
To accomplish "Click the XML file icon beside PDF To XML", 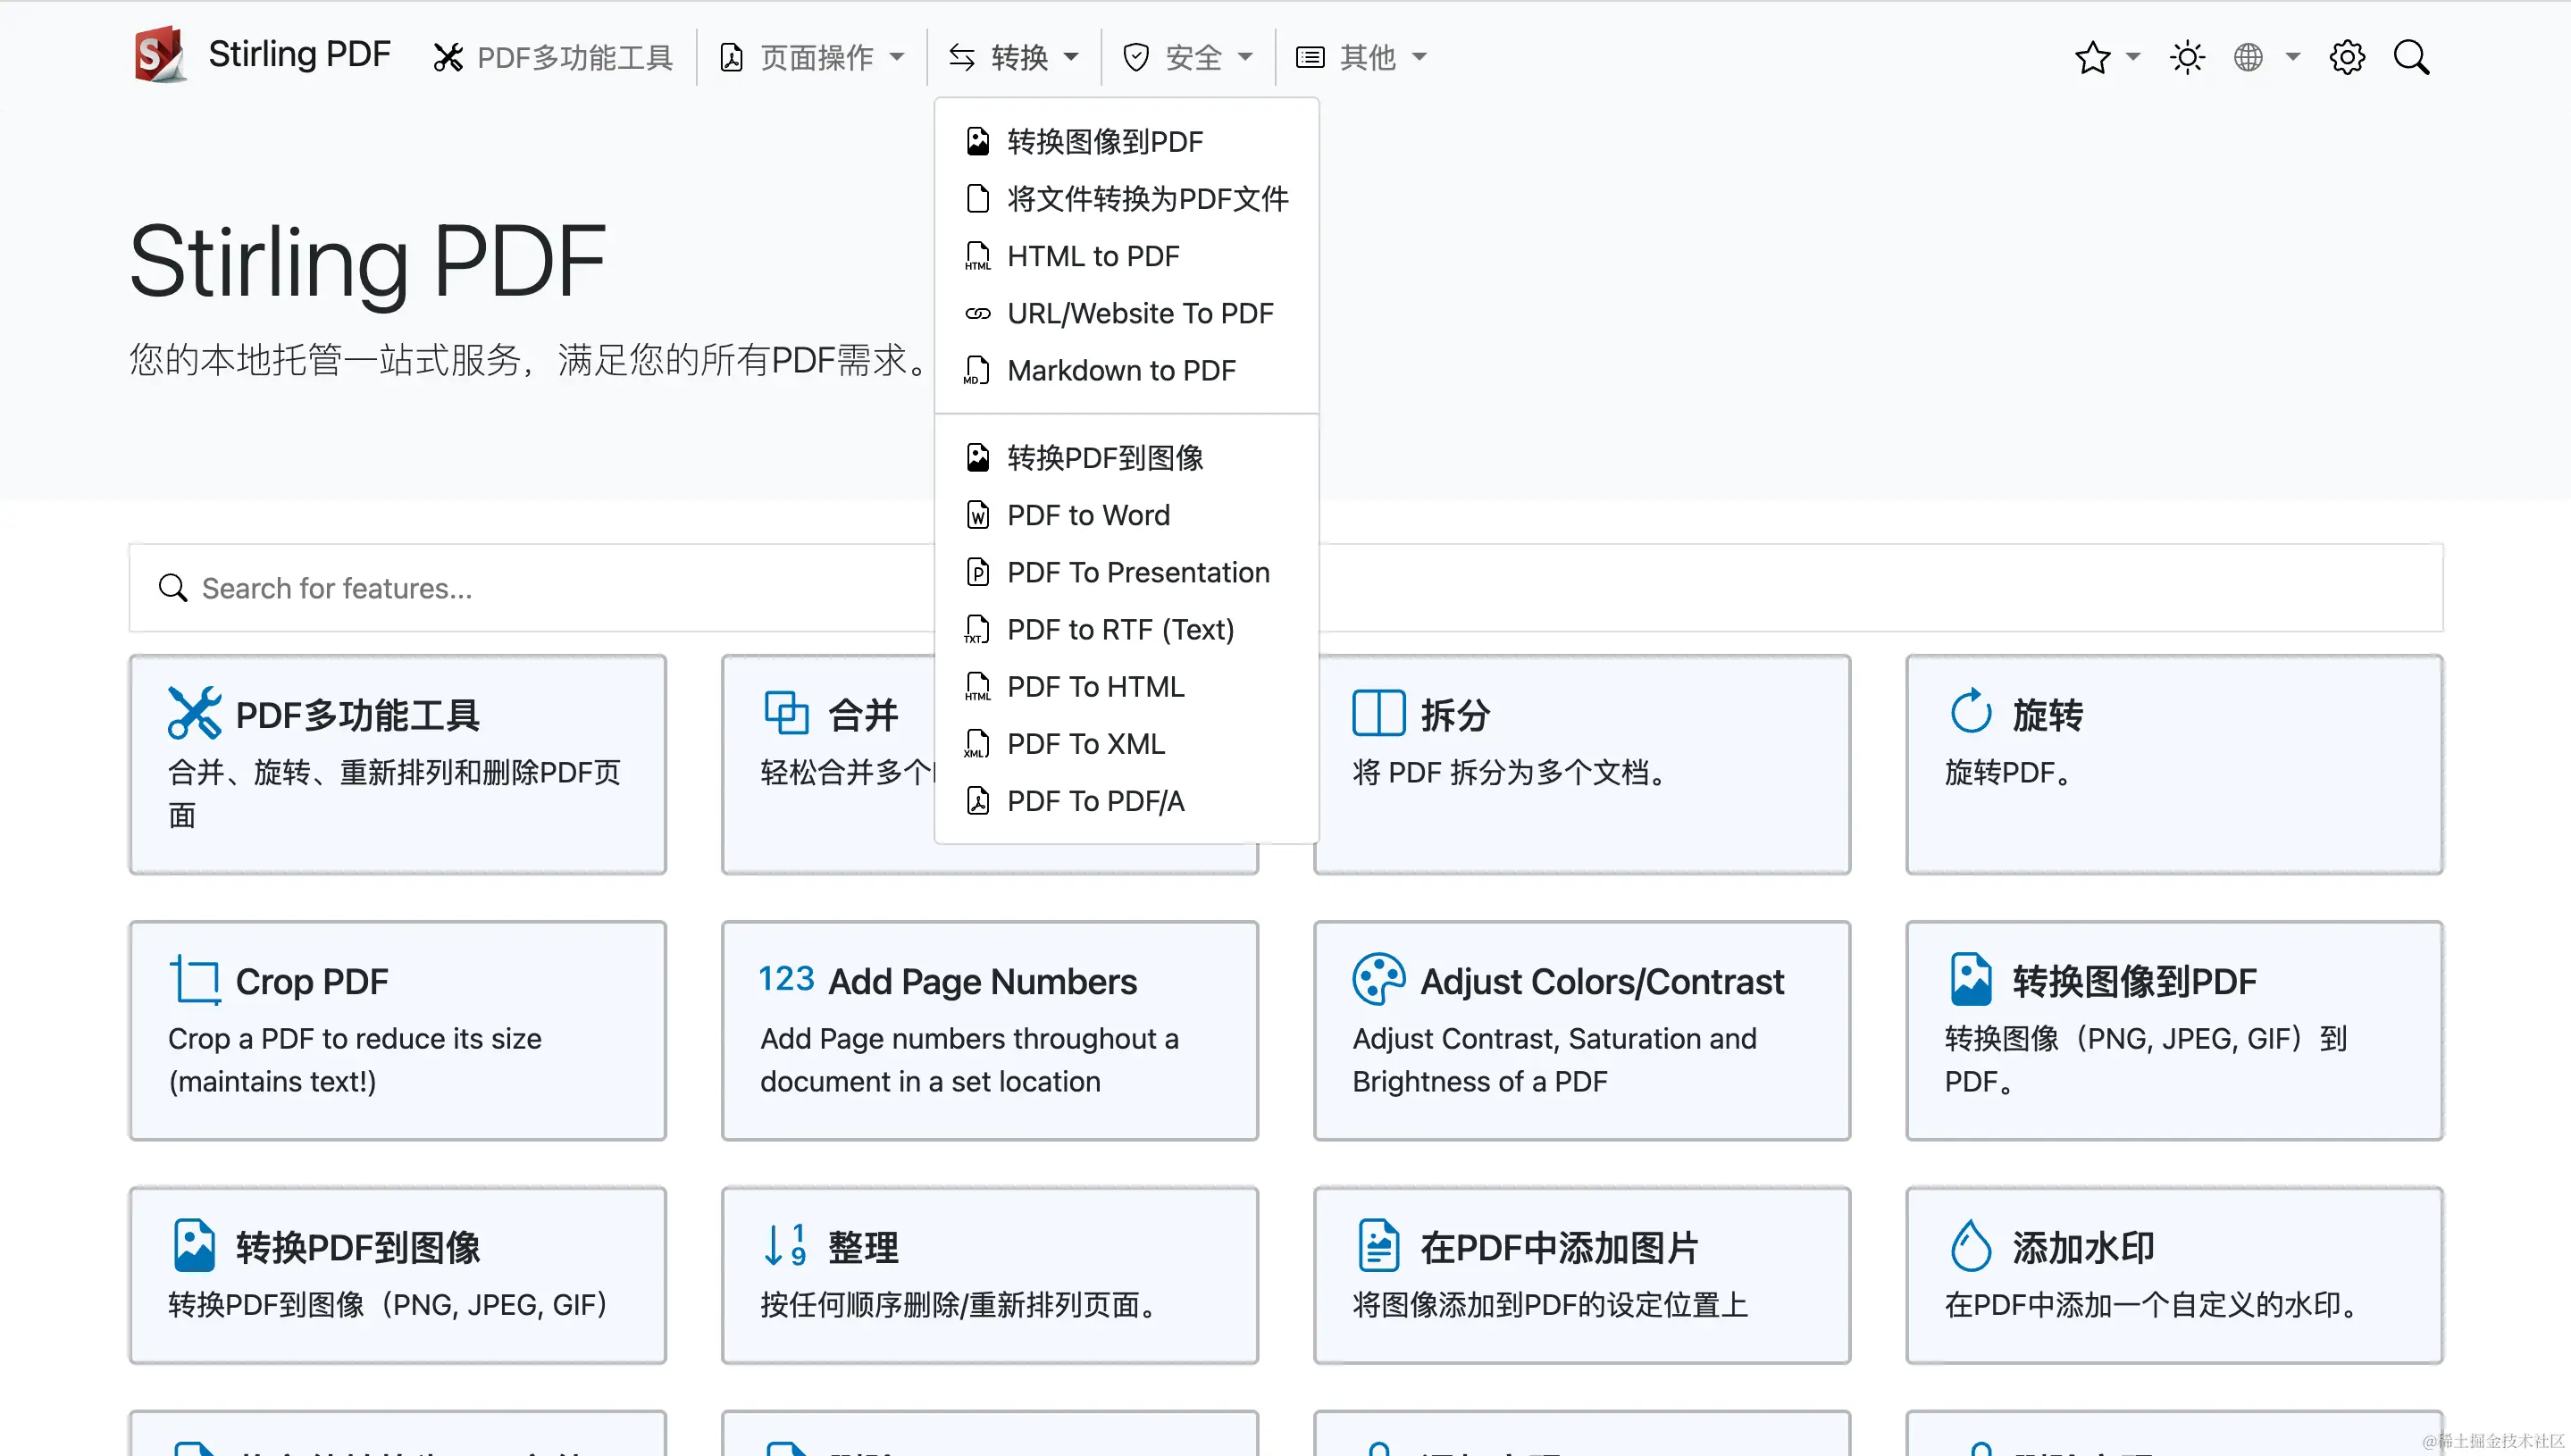I will pyautogui.click(x=977, y=743).
